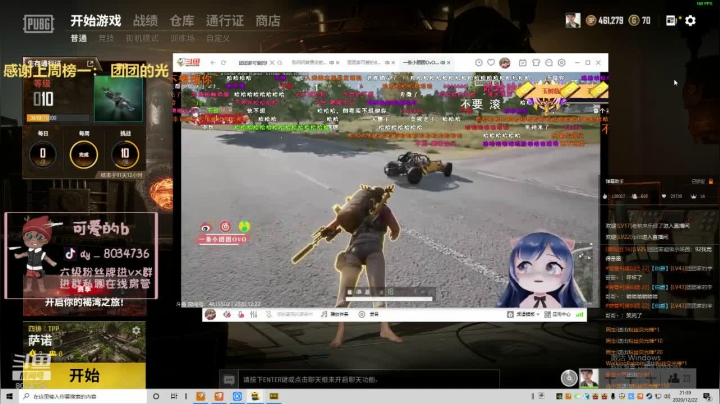Select the 开始游戏 tab in PUBG lobby

click(x=96, y=21)
